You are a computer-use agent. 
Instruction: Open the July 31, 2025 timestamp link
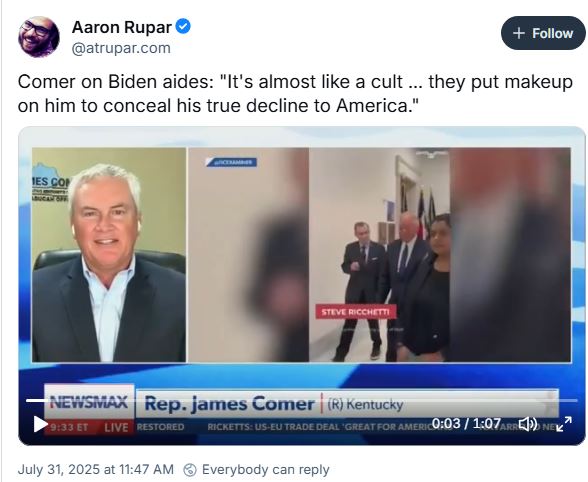[96, 469]
